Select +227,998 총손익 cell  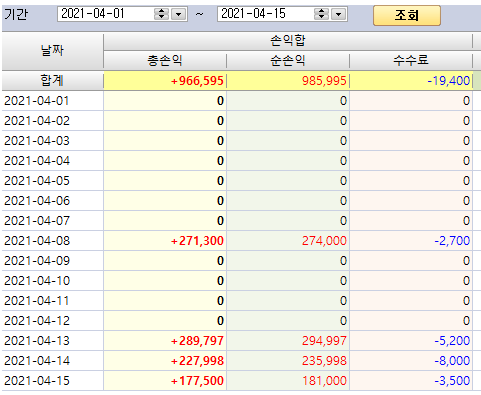(165, 361)
